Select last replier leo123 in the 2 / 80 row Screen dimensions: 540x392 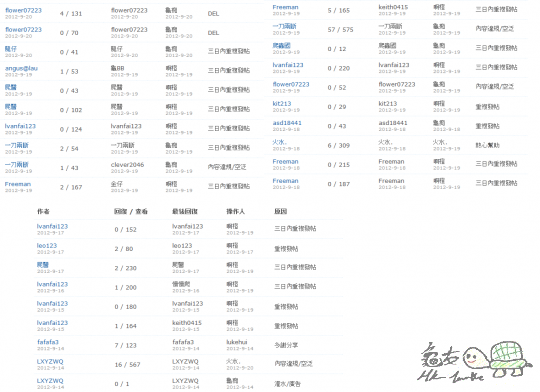(x=182, y=246)
